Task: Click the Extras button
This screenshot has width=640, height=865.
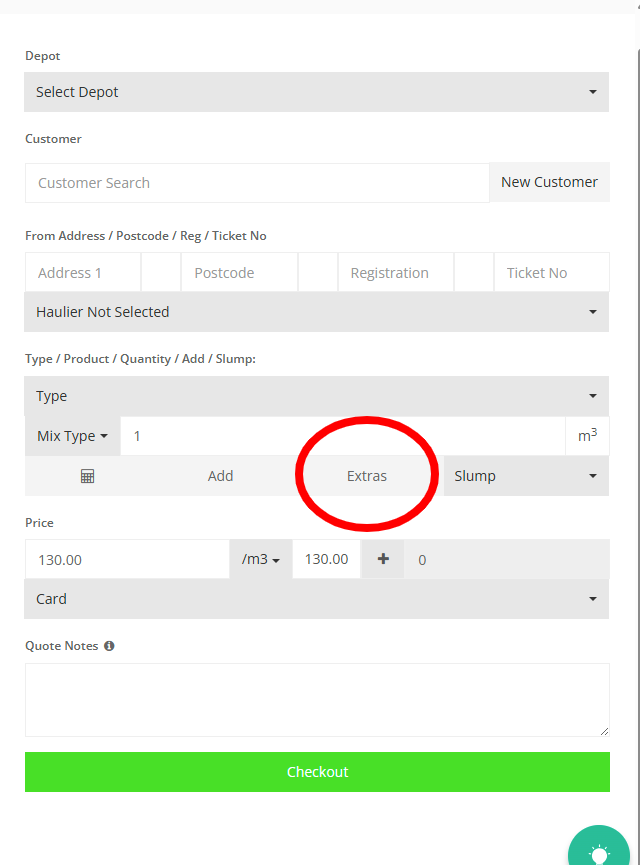Action: tap(367, 476)
